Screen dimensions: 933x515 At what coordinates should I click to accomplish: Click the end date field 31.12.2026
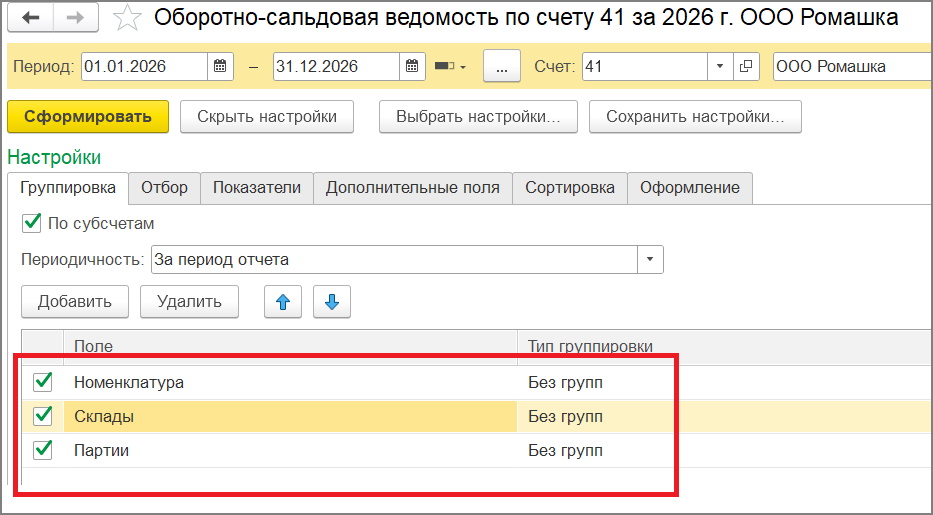[x=336, y=66]
